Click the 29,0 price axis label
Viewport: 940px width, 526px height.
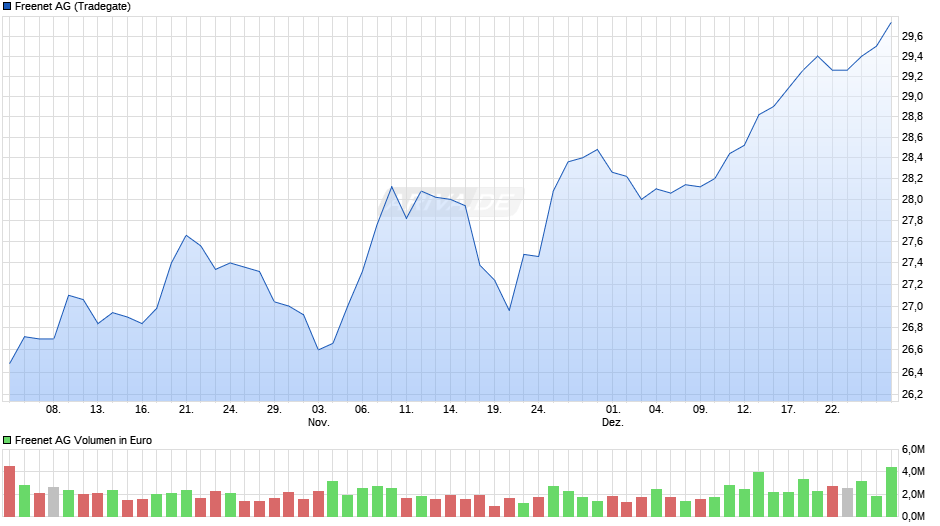coord(912,97)
